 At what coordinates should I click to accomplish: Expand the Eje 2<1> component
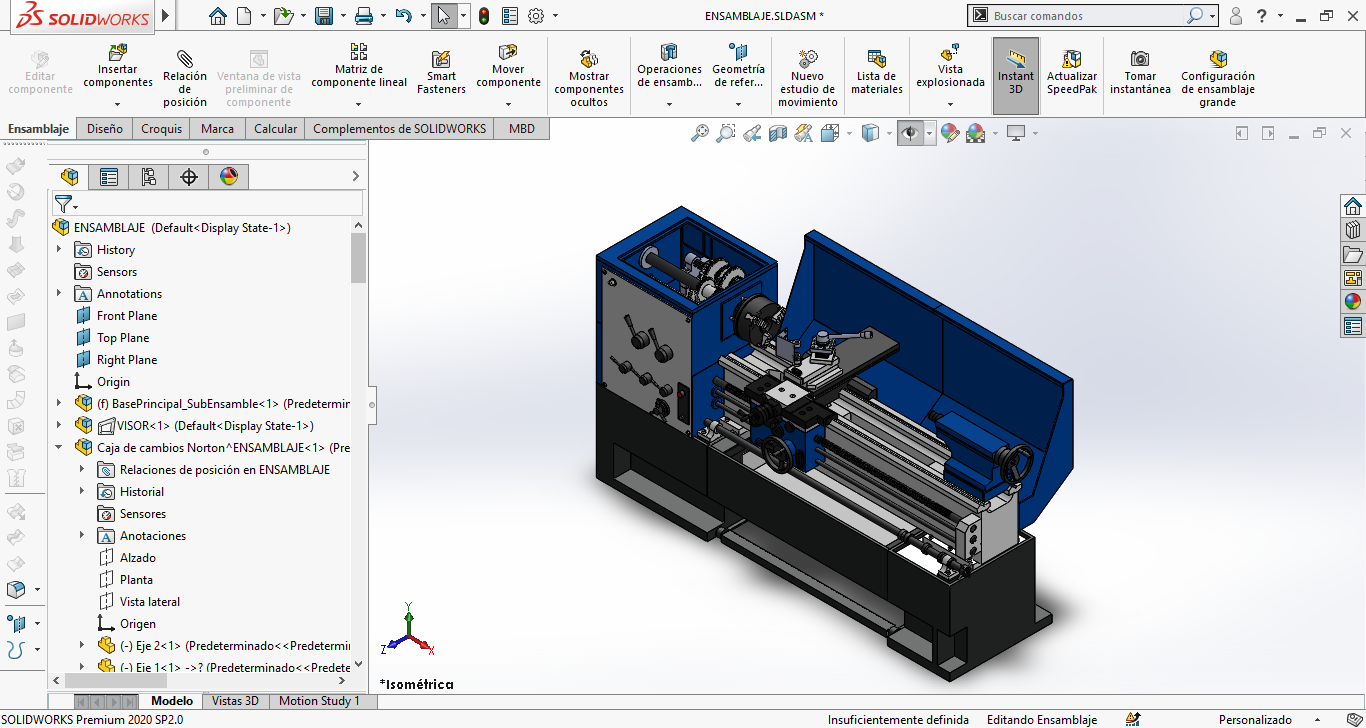[82, 645]
